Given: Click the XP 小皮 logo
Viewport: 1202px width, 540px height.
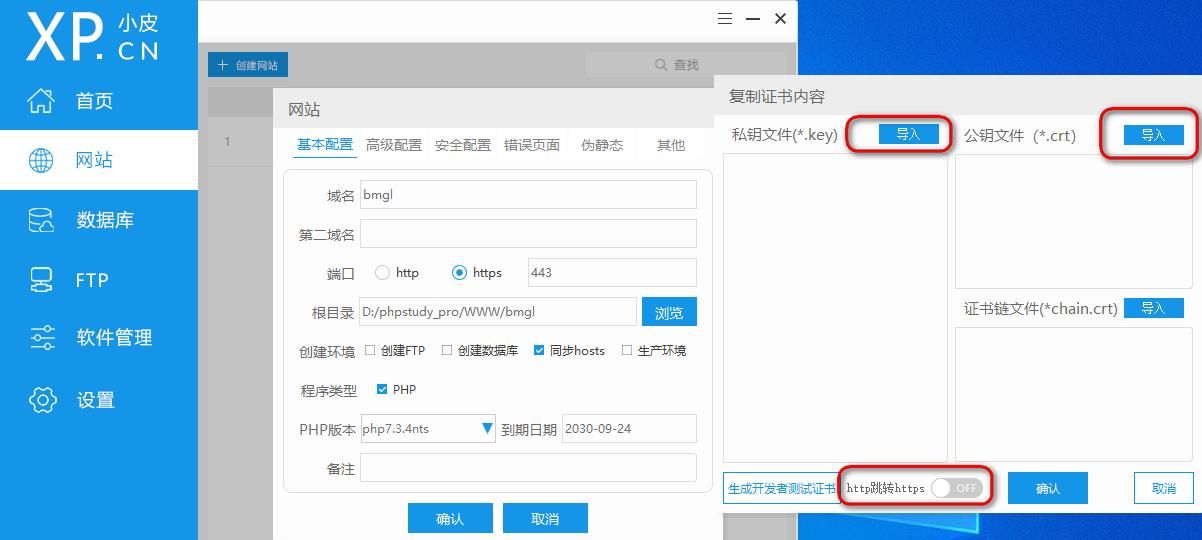Looking at the screenshot, I should [92, 37].
